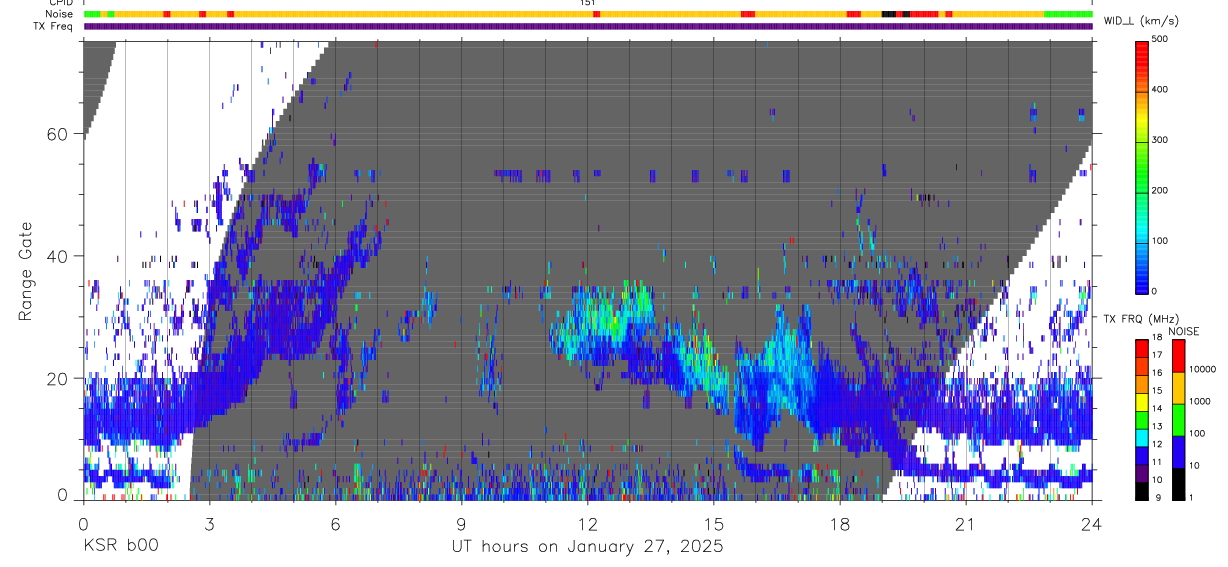Click the green segment of the NOISE legend
The height and width of the screenshot is (567, 1228).
point(1178,419)
